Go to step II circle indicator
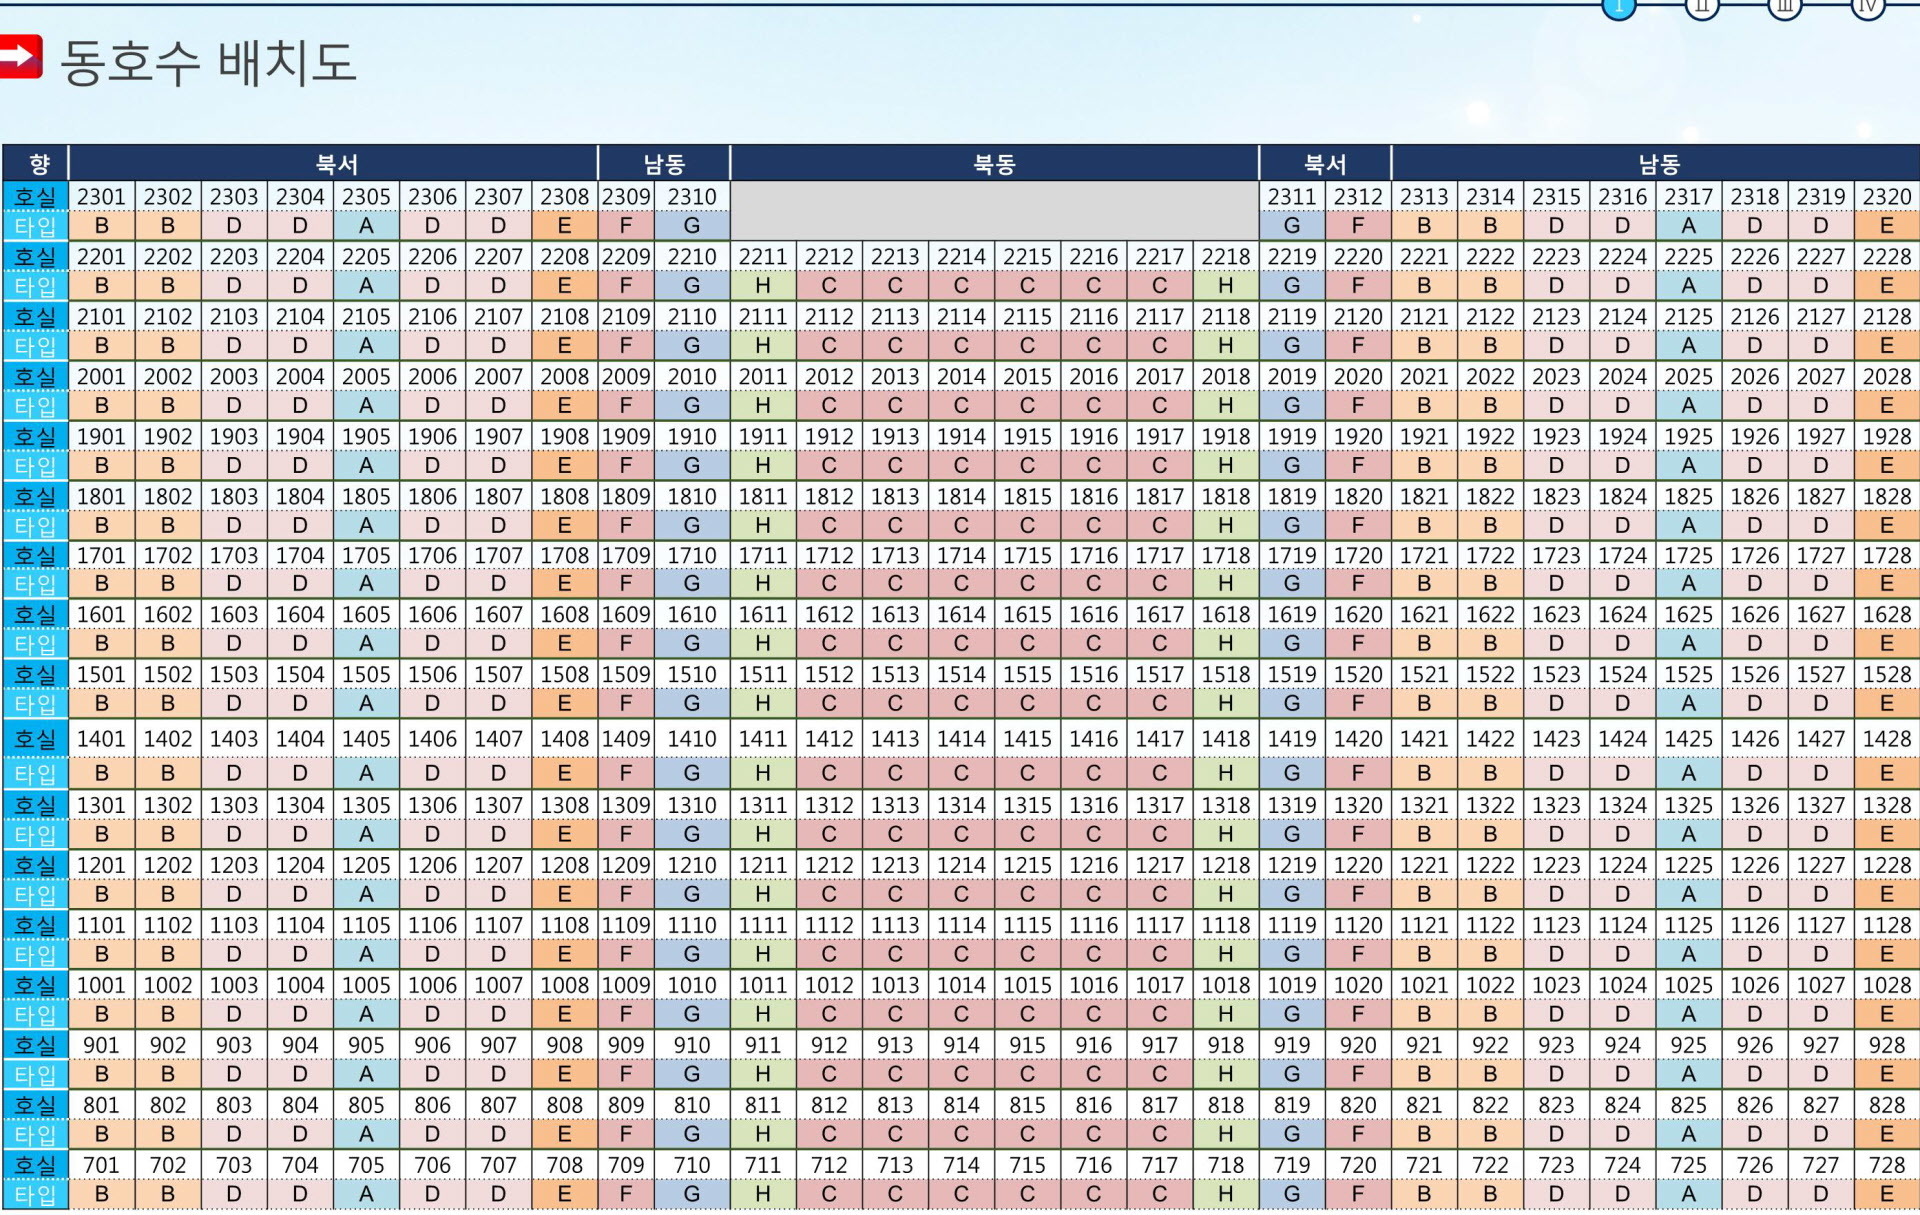1920x1215 pixels. [1701, 7]
